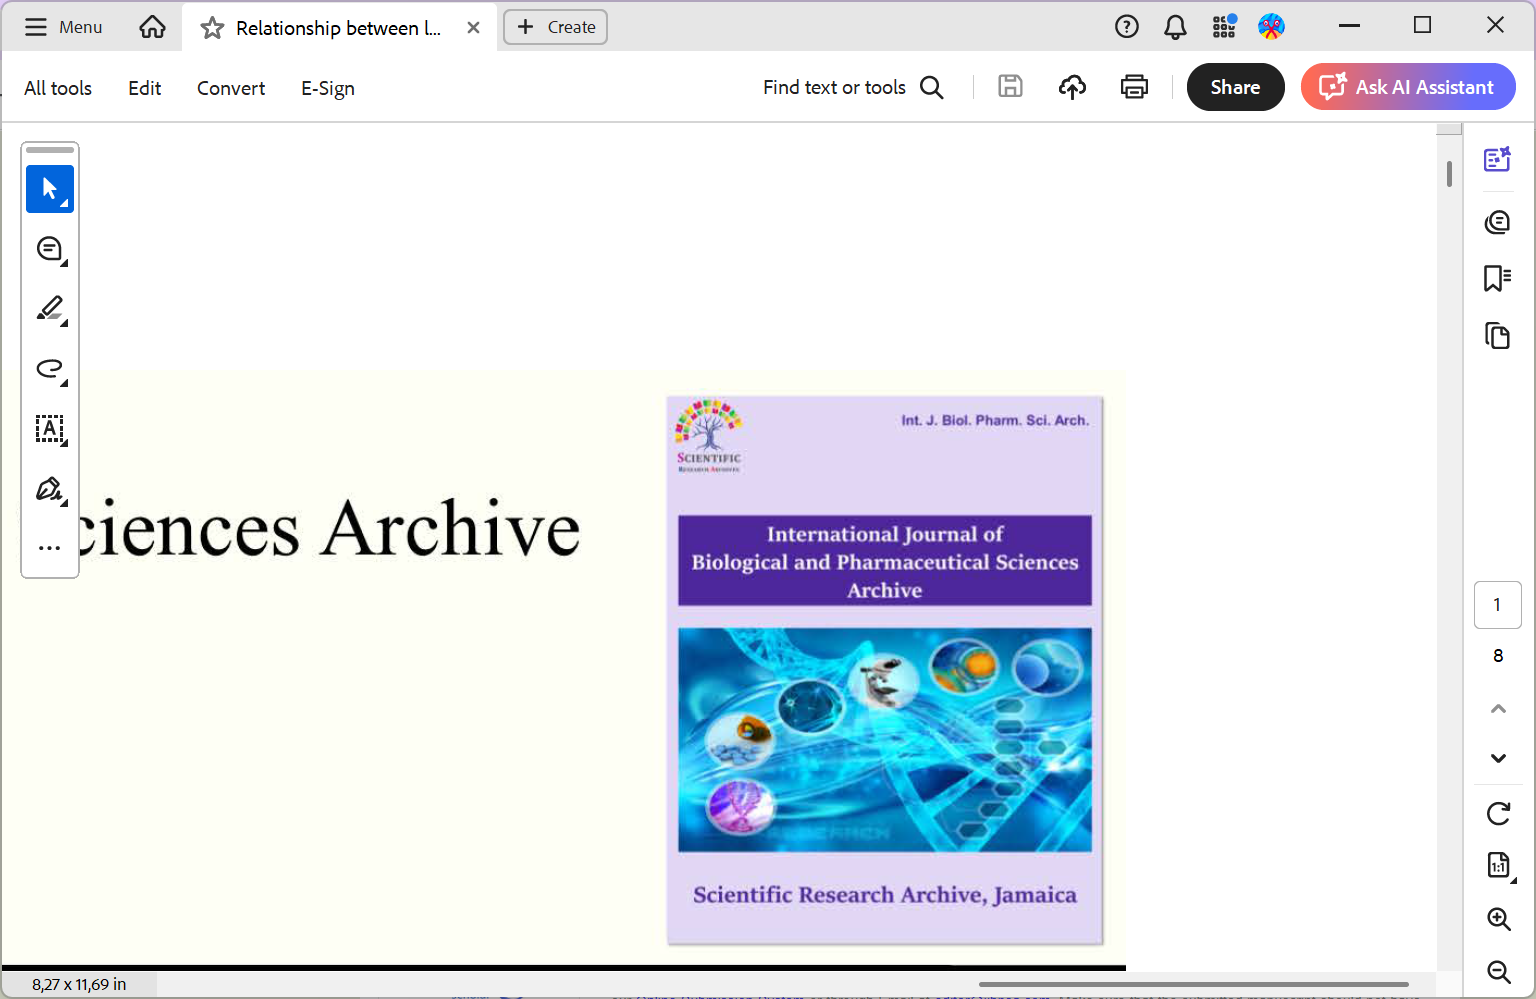The width and height of the screenshot is (1536, 999).
Task: Click the horizontal scrollbar thumb
Action: point(1194,985)
